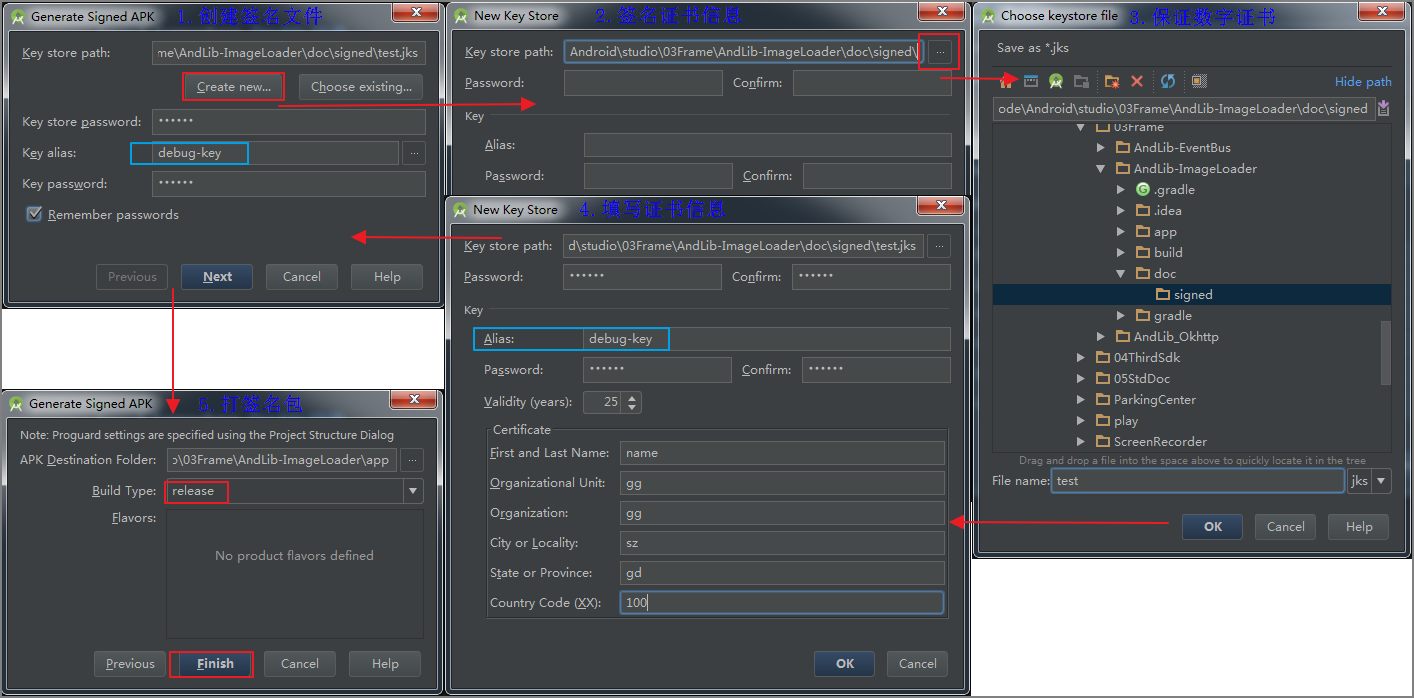Image resolution: width=1414 pixels, height=698 pixels.
Task: Expand the 04ThirdSdk folder
Action: 1081,358
